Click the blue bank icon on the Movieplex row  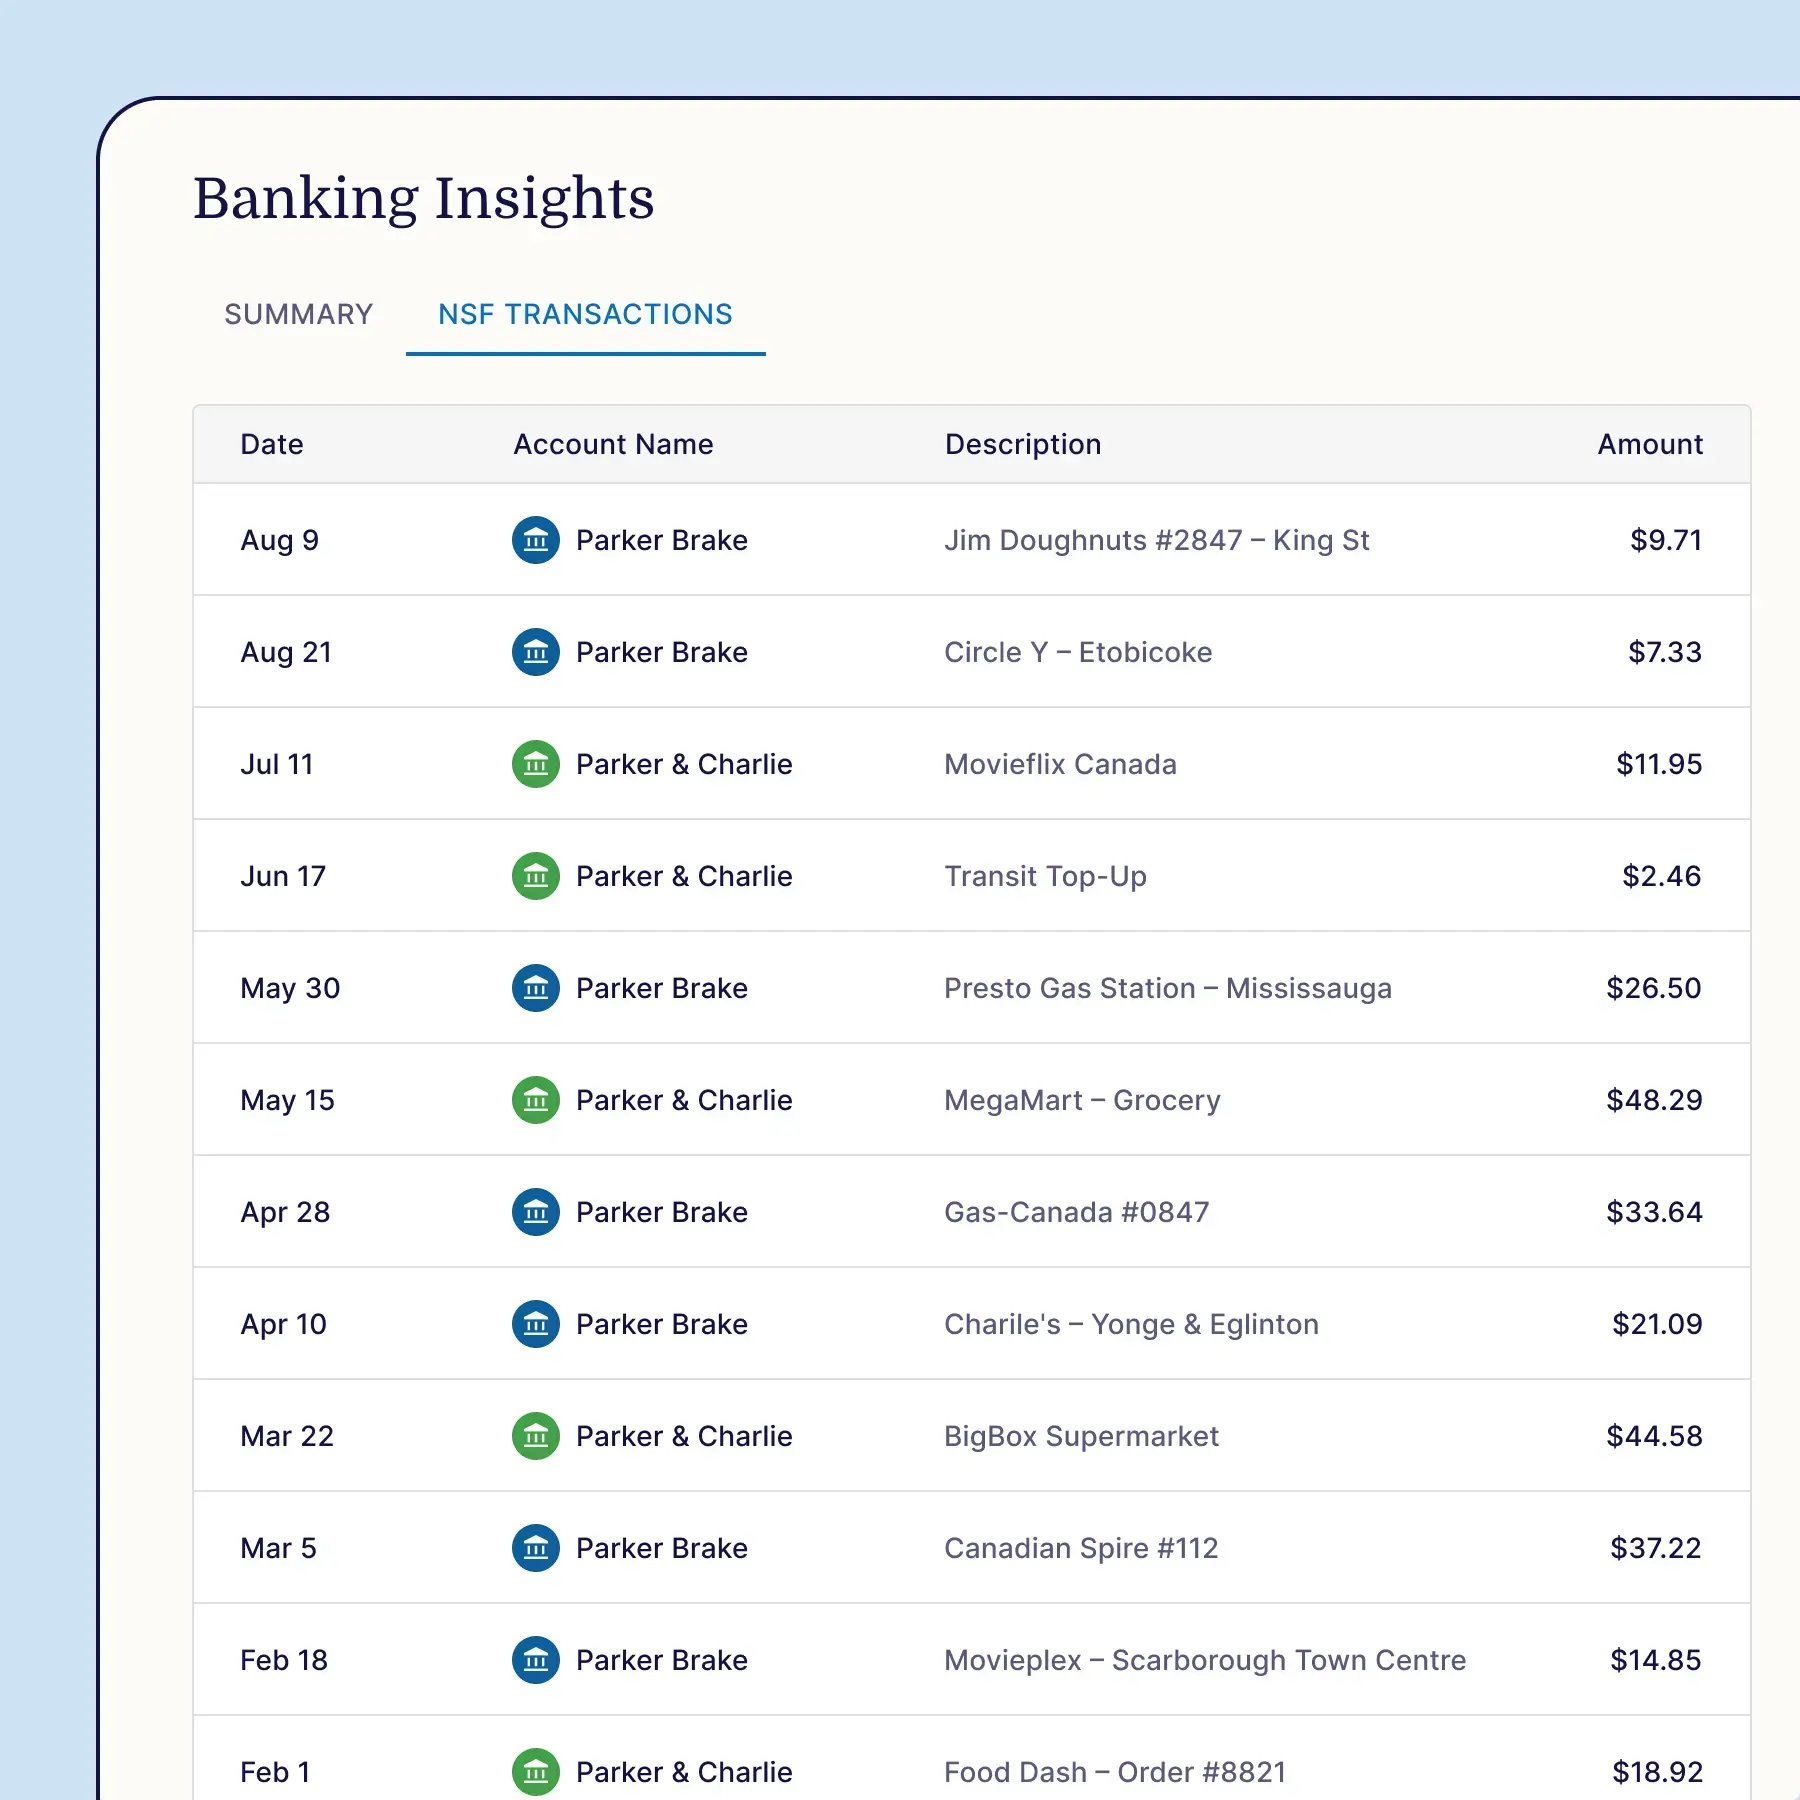pyautogui.click(x=536, y=1660)
